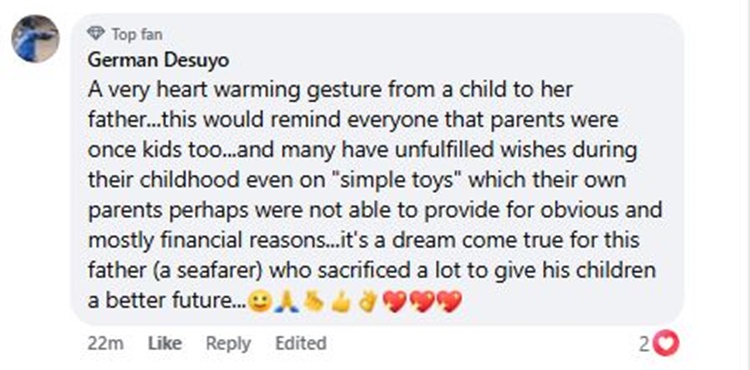Viewport: 750px width, 370px height.
Task: Open the commenter's profile picture
Action: click(x=35, y=39)
